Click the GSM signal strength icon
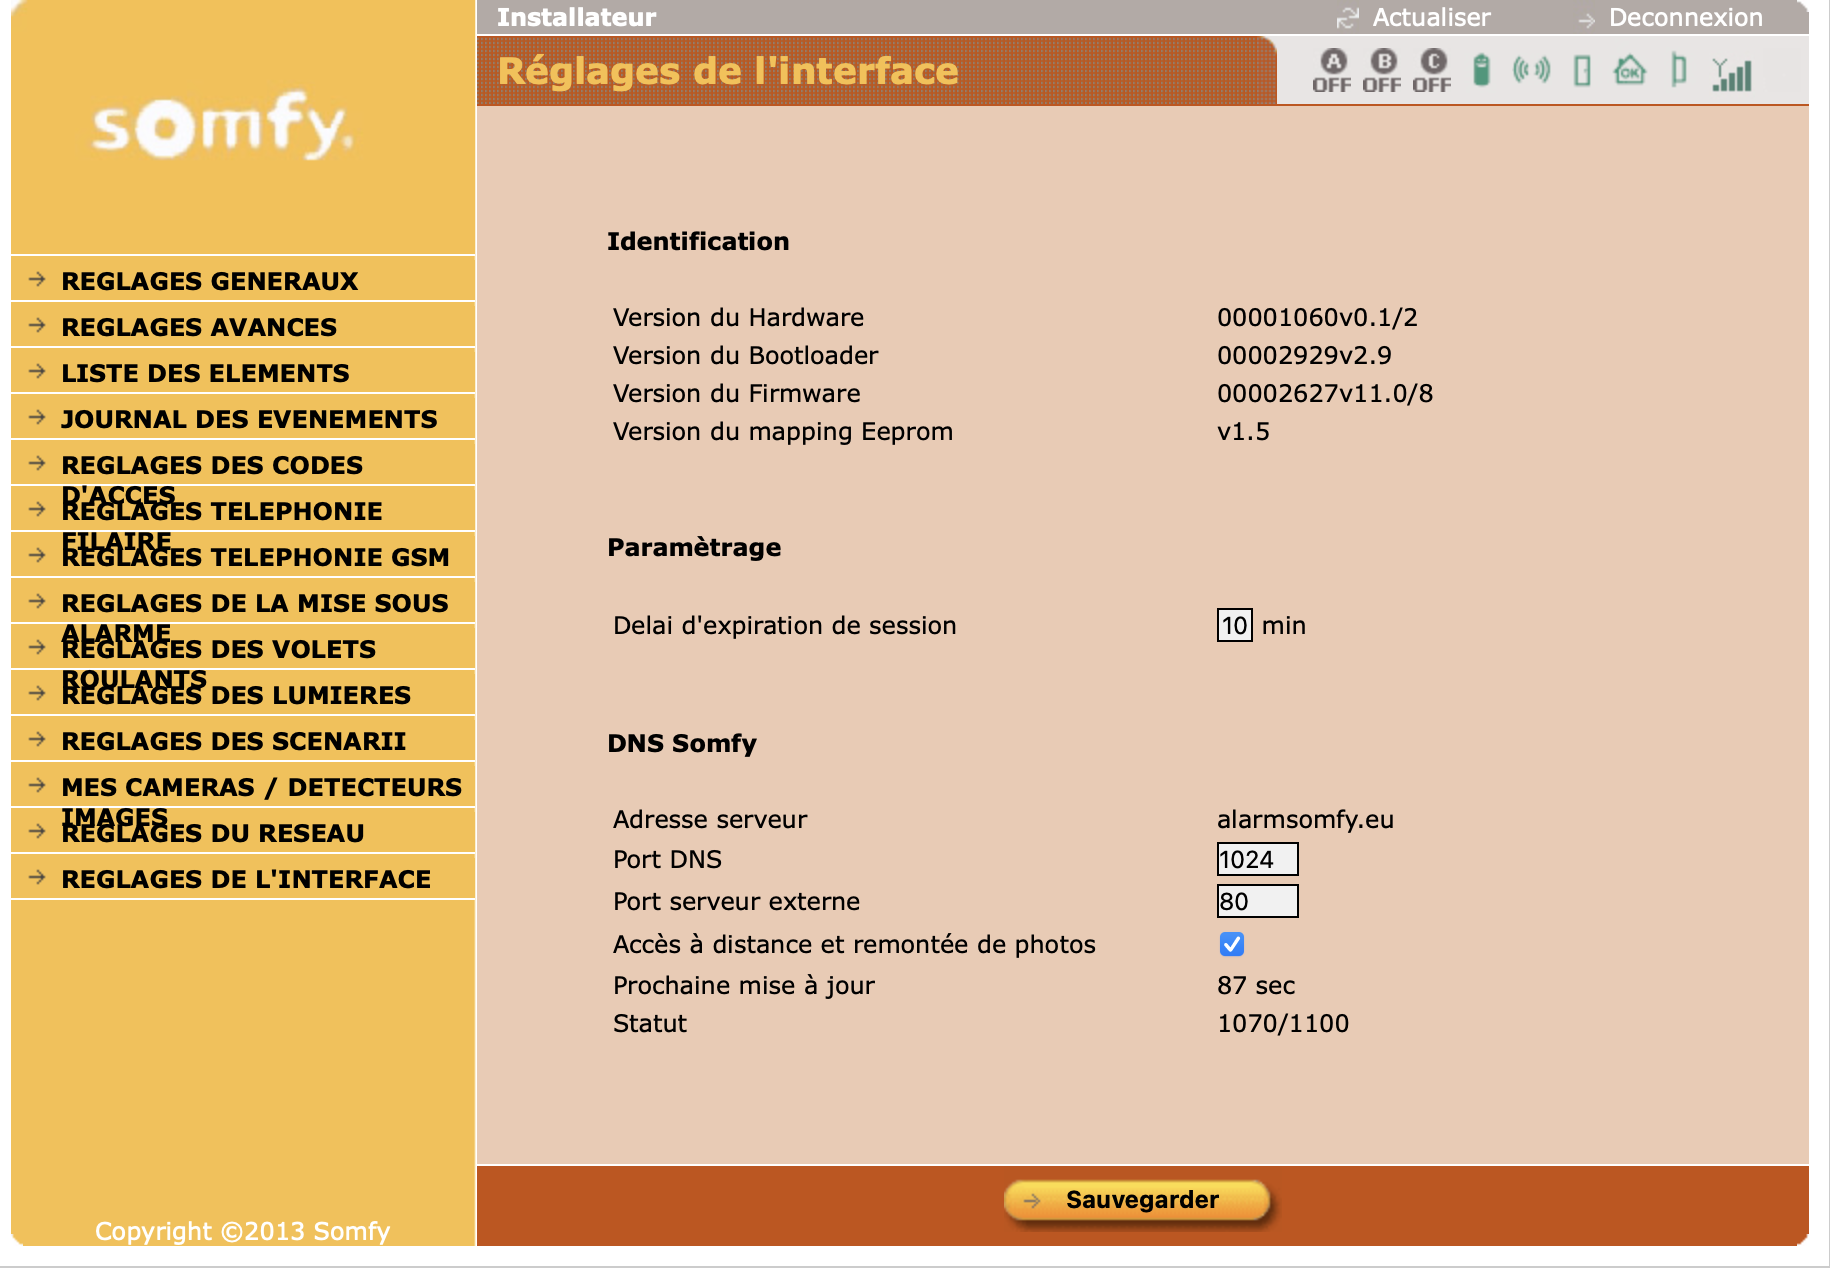Screen dimensions: 1830x1268 click(x=1732, y=74)
